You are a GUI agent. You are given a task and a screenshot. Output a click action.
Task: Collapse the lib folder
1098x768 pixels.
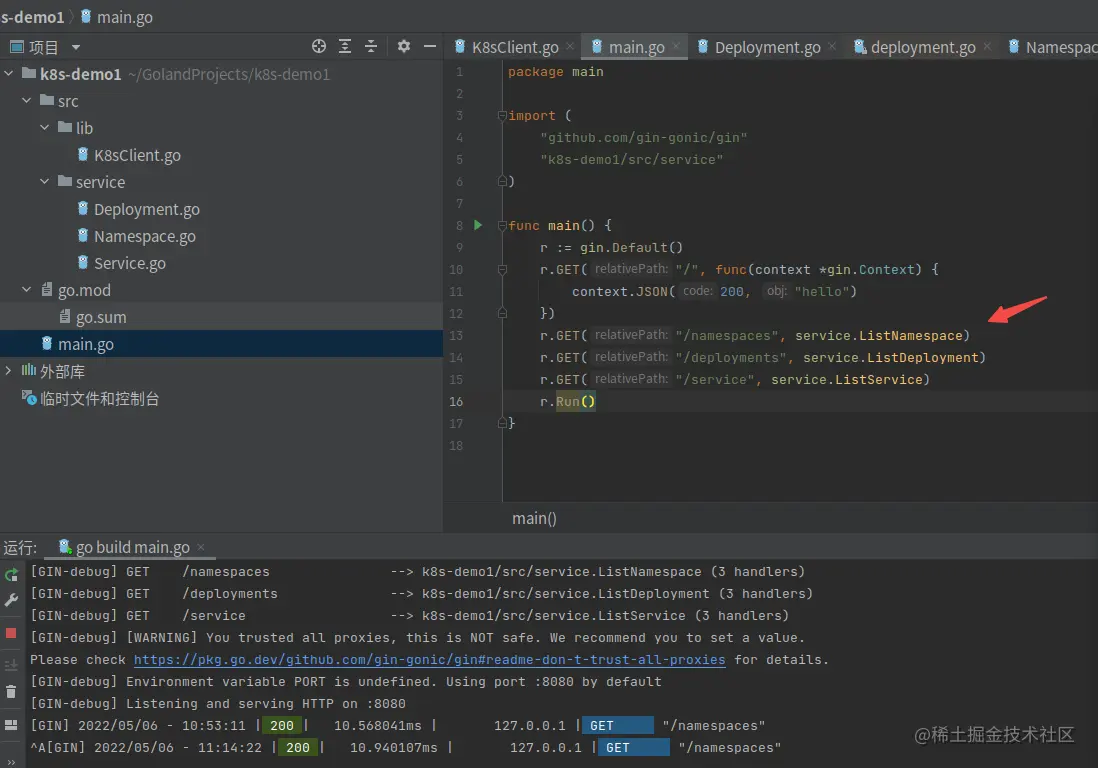45,127
